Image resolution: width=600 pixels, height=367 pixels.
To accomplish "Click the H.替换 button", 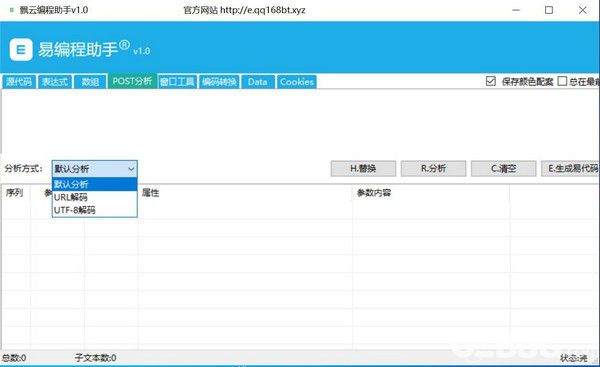I will (363, 168).
